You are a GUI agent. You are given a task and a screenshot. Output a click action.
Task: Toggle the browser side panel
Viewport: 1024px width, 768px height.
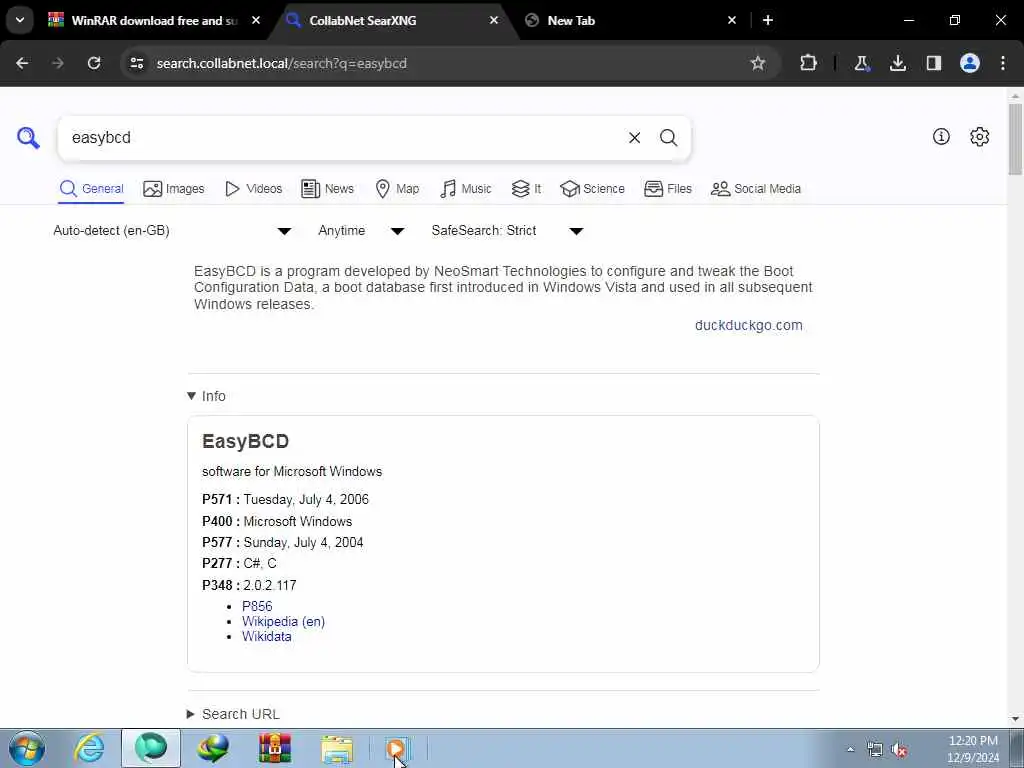point(934,63)
